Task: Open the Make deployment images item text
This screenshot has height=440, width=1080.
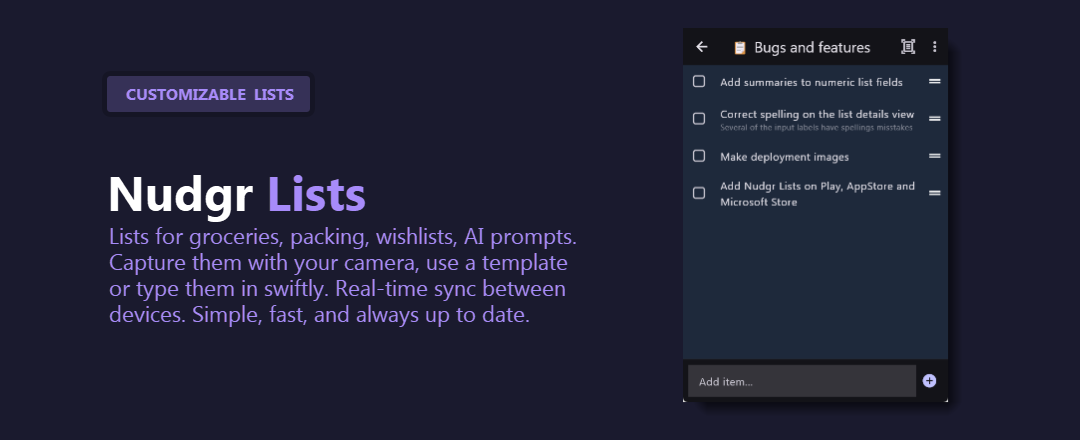Action: (x=784, y=157)
